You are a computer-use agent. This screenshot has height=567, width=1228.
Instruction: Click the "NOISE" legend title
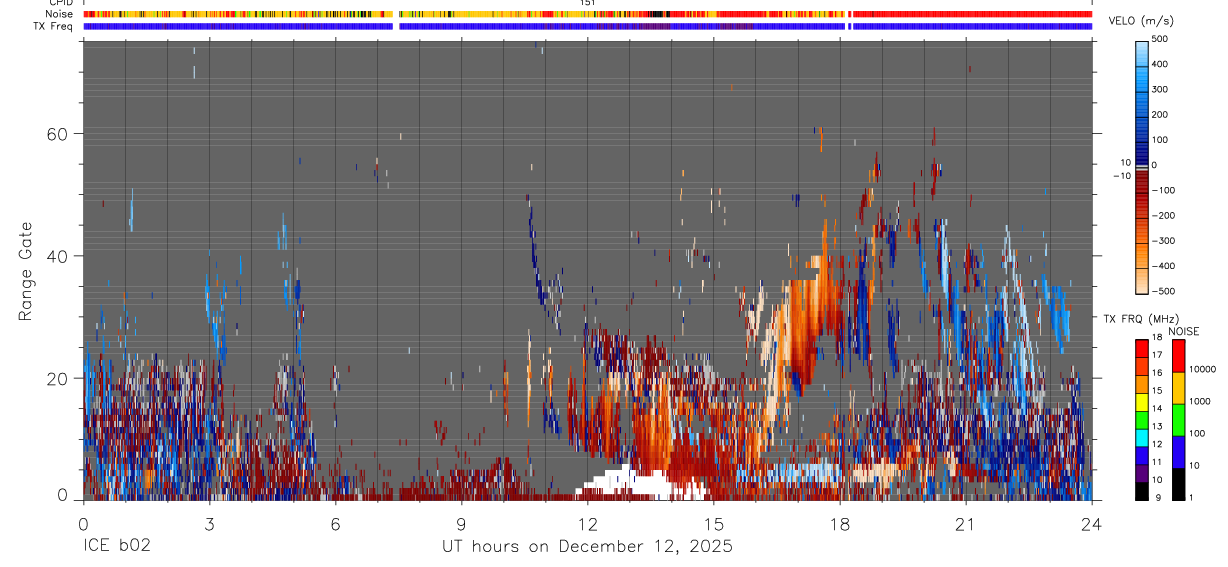[x=1183, y=331]
